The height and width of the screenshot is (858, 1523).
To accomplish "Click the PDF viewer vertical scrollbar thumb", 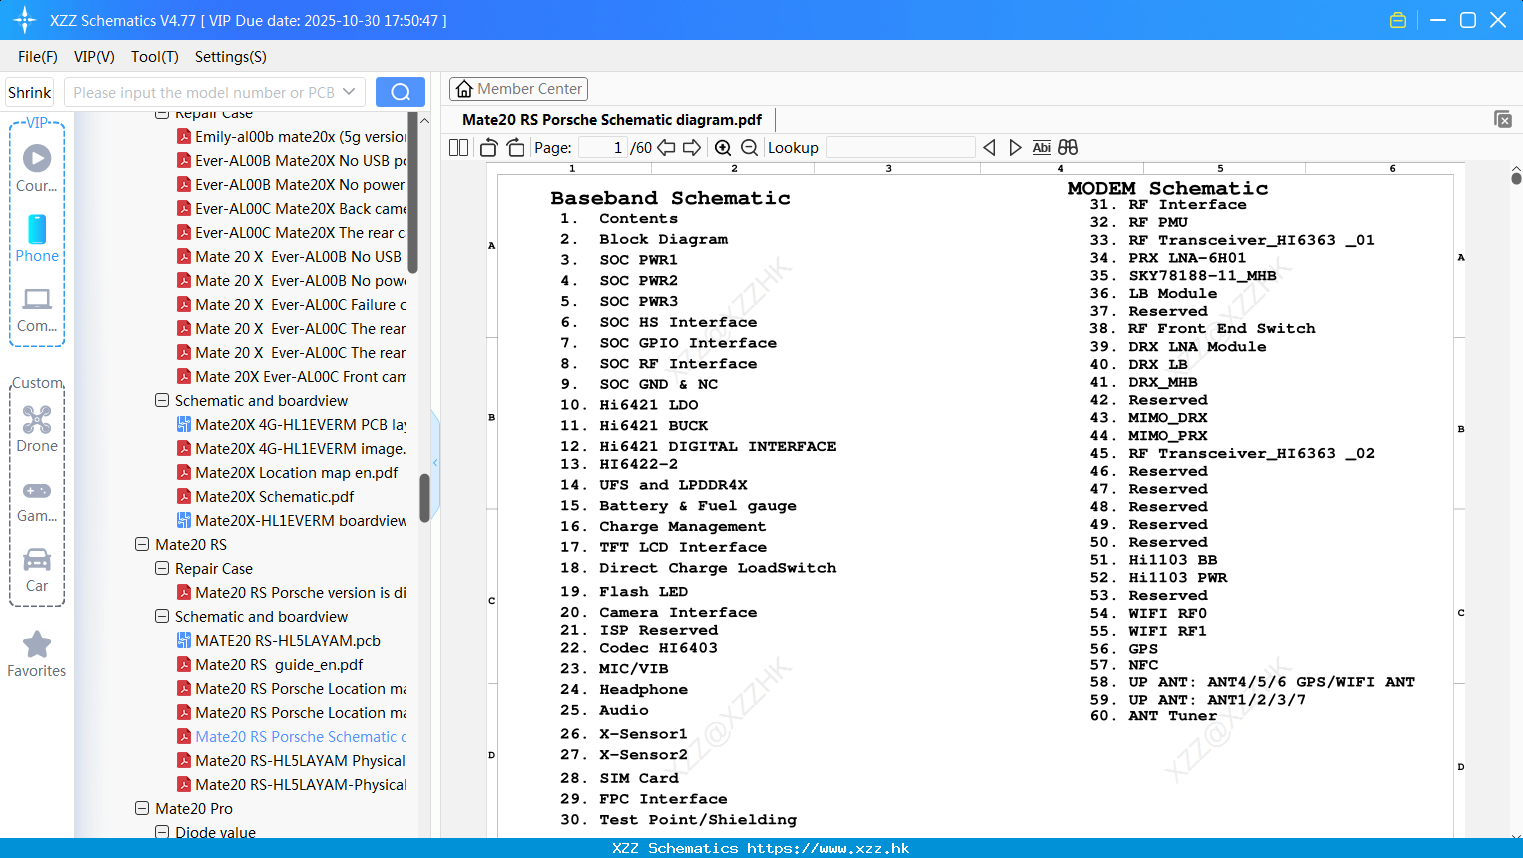I will (x=1516, y=179).
